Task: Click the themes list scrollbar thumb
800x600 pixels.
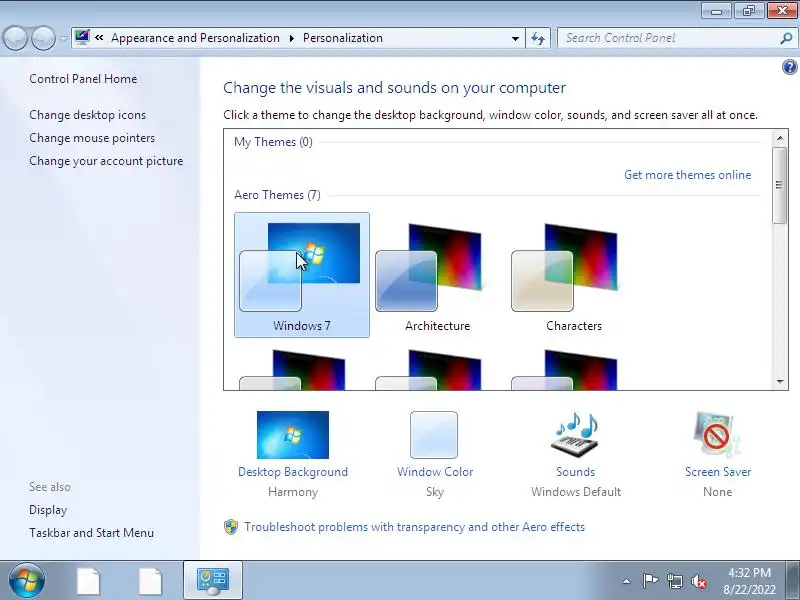Action: (779, 185)
